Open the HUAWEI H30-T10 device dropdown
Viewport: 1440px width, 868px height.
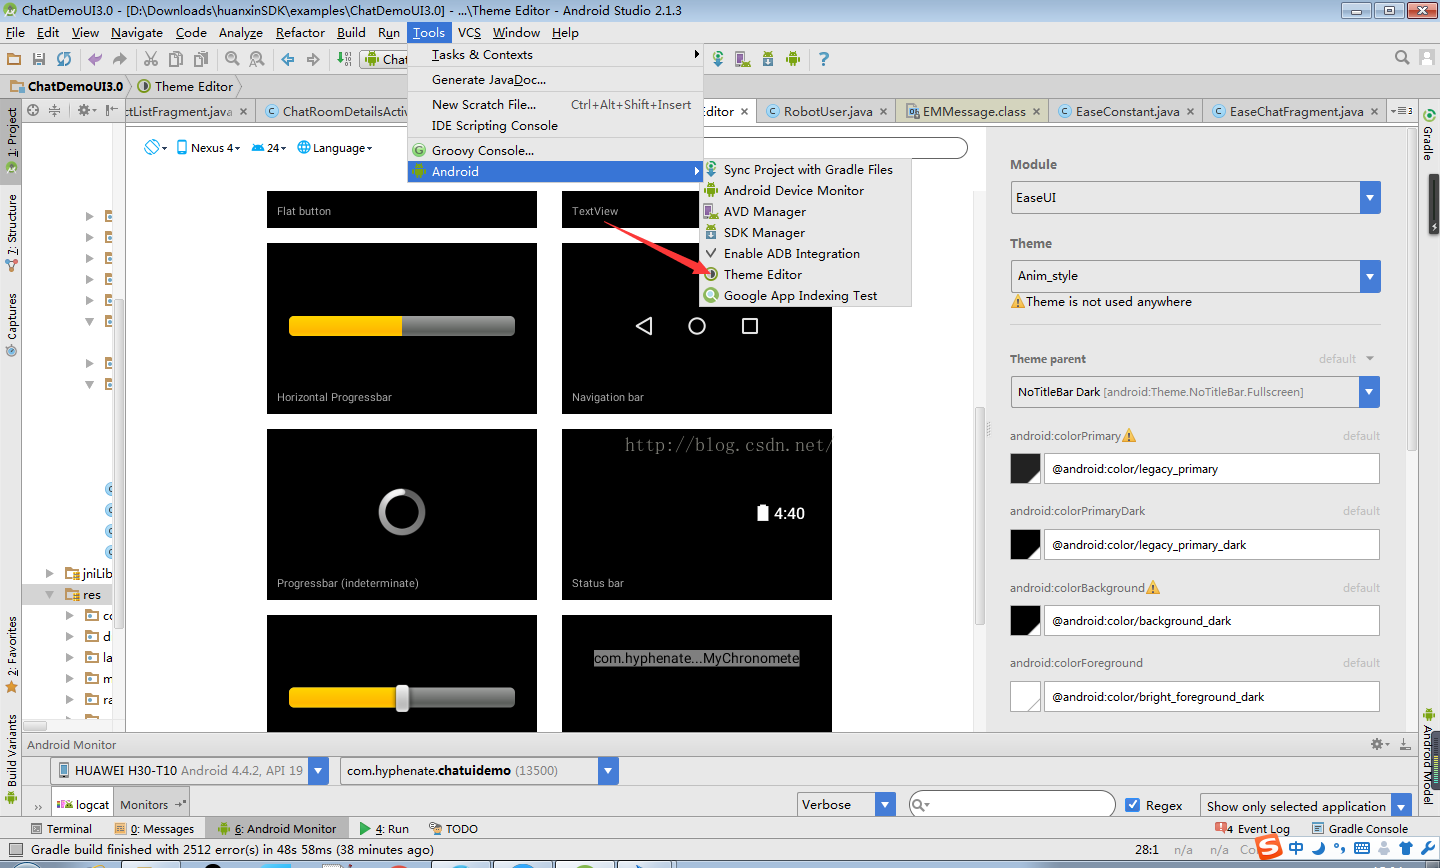click(x=190, y=771)
